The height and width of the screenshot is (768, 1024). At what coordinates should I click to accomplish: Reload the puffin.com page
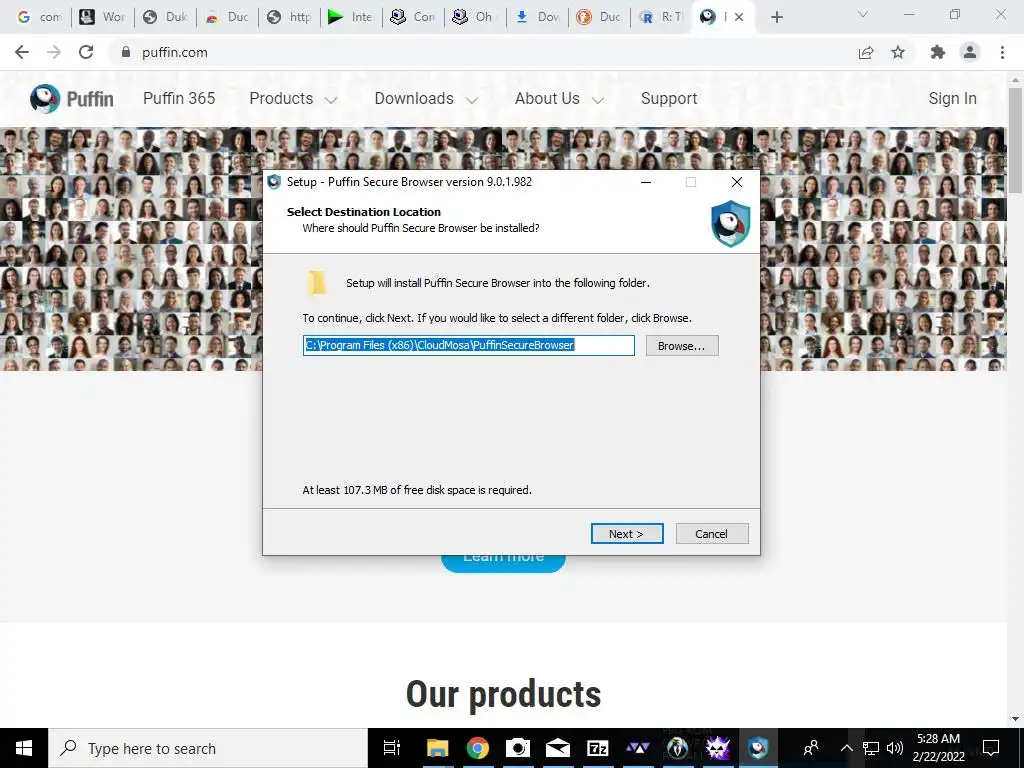[x=86, y=52]
